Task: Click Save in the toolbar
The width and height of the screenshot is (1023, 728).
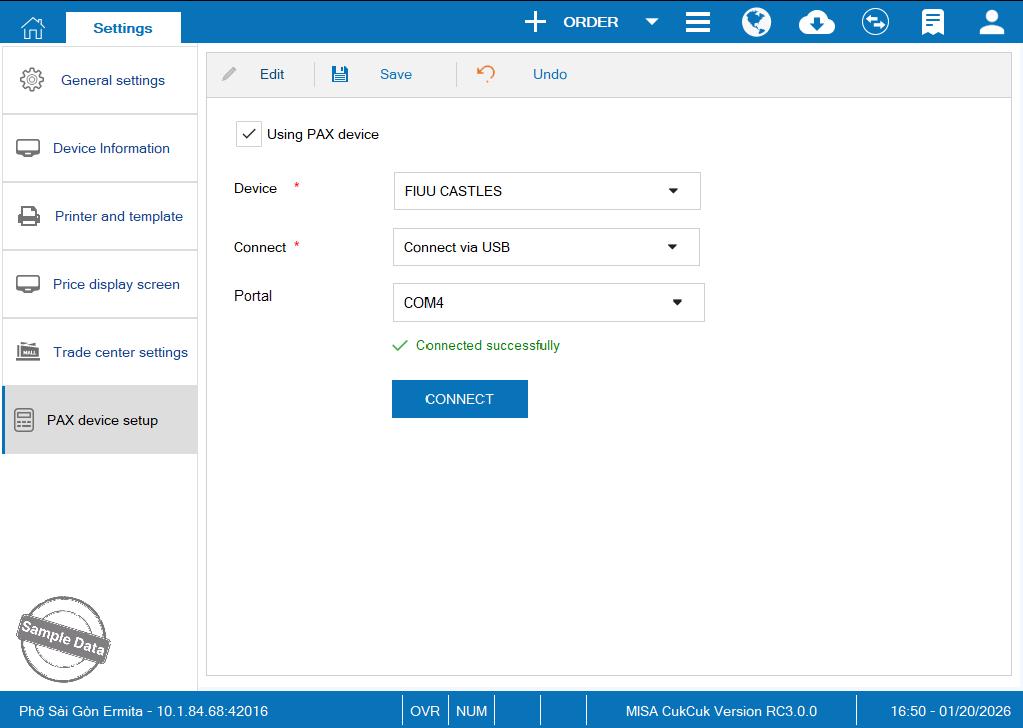Action: (x=395, y=74)
